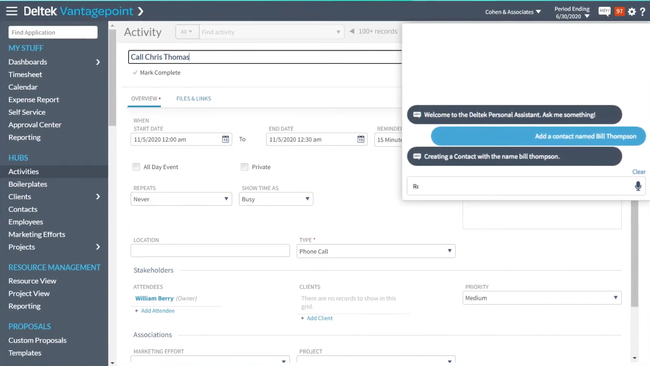Click the sidebar scroll down arrow
Viewport: 650px width, 366px height.
coord(112,363)
